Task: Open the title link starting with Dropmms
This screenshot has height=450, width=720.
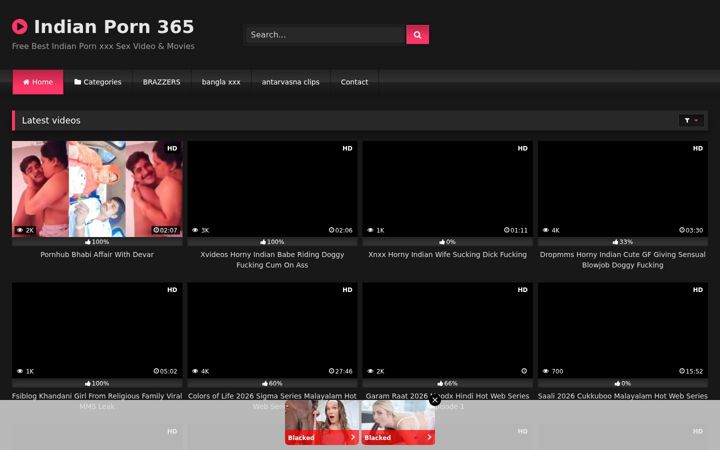Action: point(623,259)
